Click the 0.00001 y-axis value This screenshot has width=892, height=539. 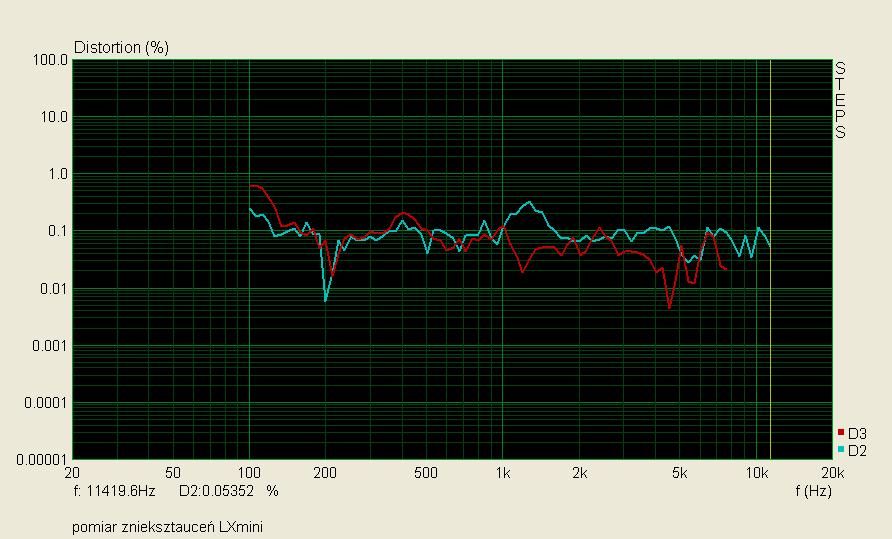(x=42, y=459)
